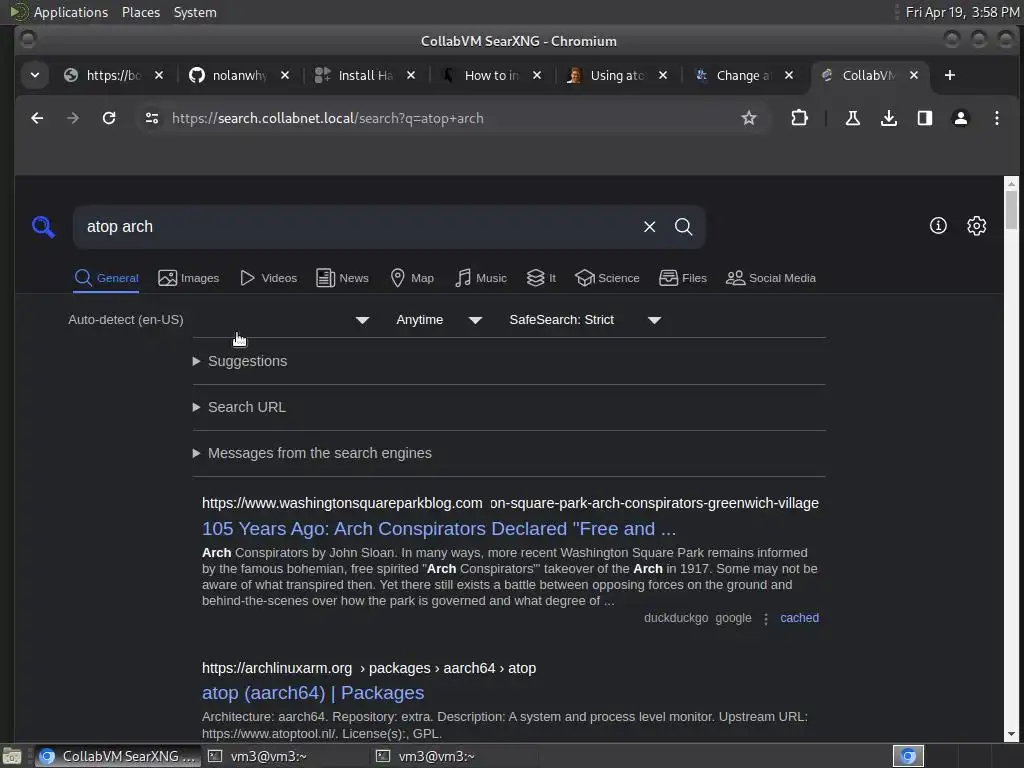Open the Applications menu in top panel
This screenshot has height=768, width=1024.
(x=71, y=12)
